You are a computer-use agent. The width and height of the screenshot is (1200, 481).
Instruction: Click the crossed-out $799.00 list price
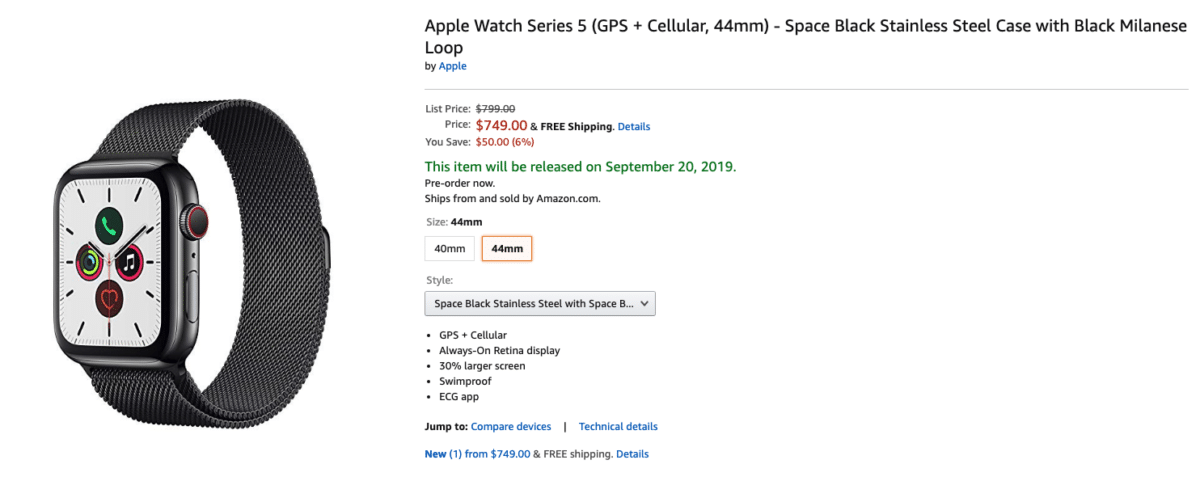pos(495,108)
